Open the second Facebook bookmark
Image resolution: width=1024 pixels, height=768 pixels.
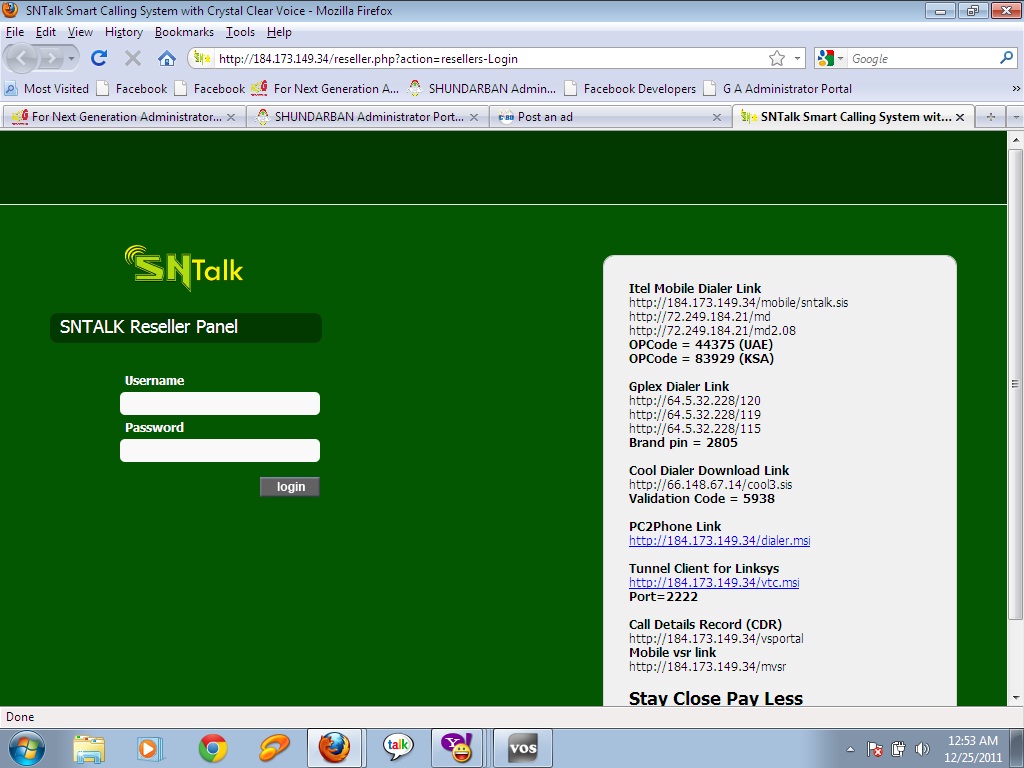point(210,88)
